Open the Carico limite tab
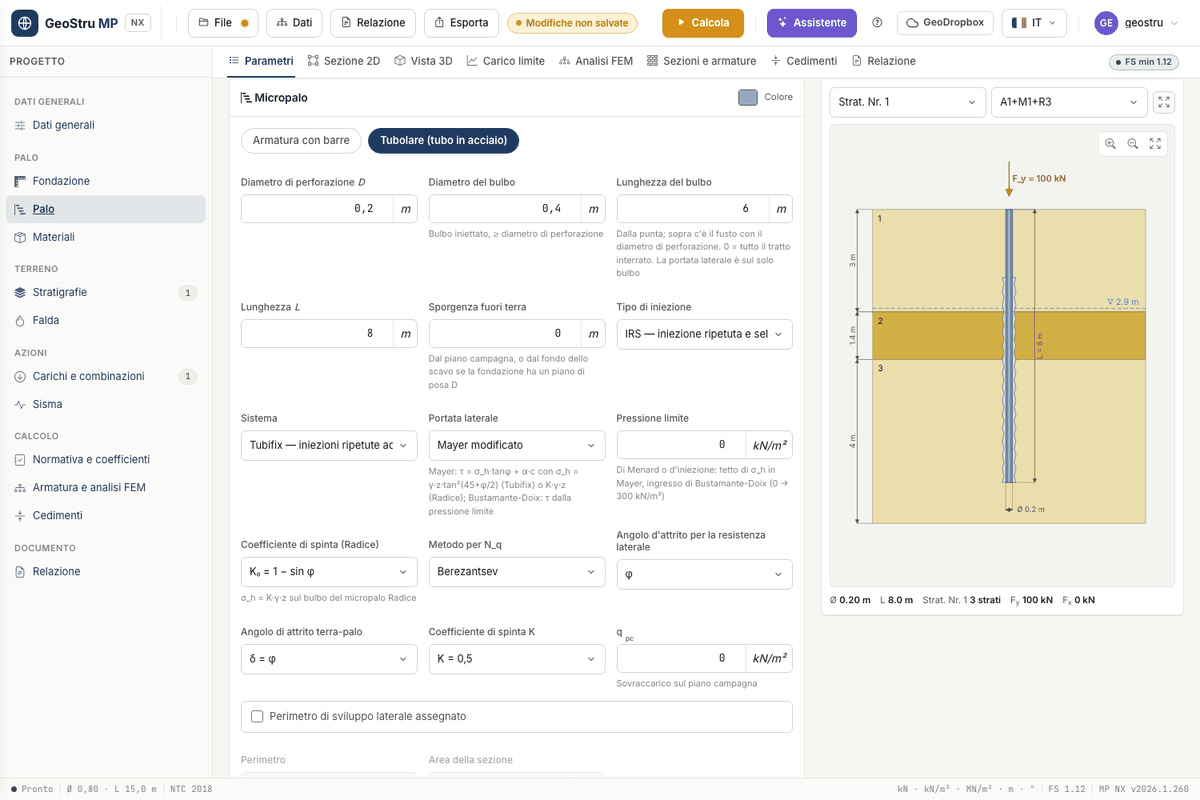The image size is (1200, 800). pyautogui.click(x=505, y=61)
